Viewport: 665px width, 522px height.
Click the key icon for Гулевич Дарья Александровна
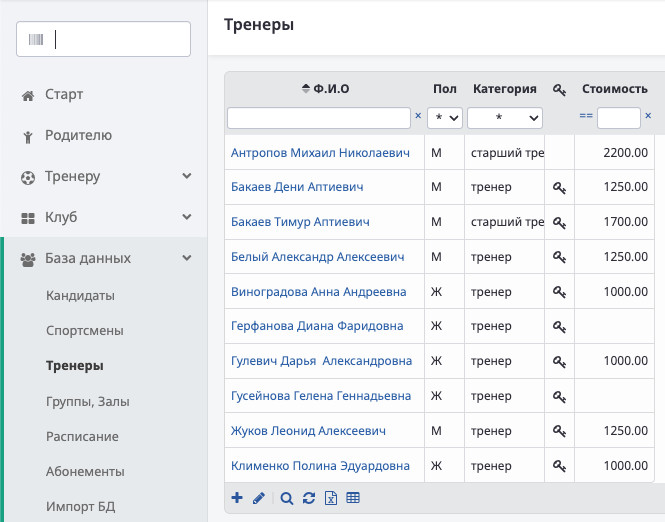pos(559,361)
